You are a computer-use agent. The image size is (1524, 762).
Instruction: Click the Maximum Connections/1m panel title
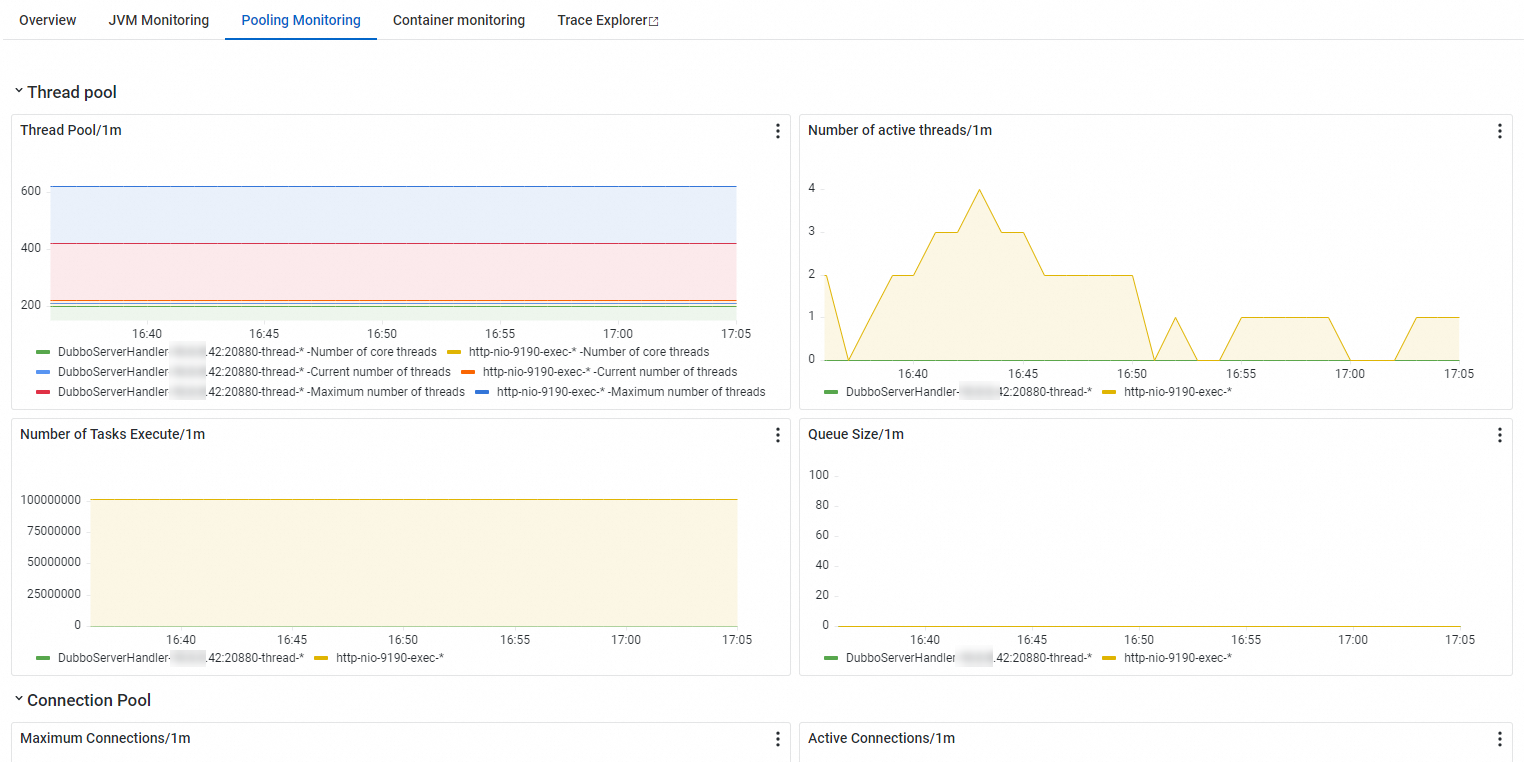(x=105, y=738)
